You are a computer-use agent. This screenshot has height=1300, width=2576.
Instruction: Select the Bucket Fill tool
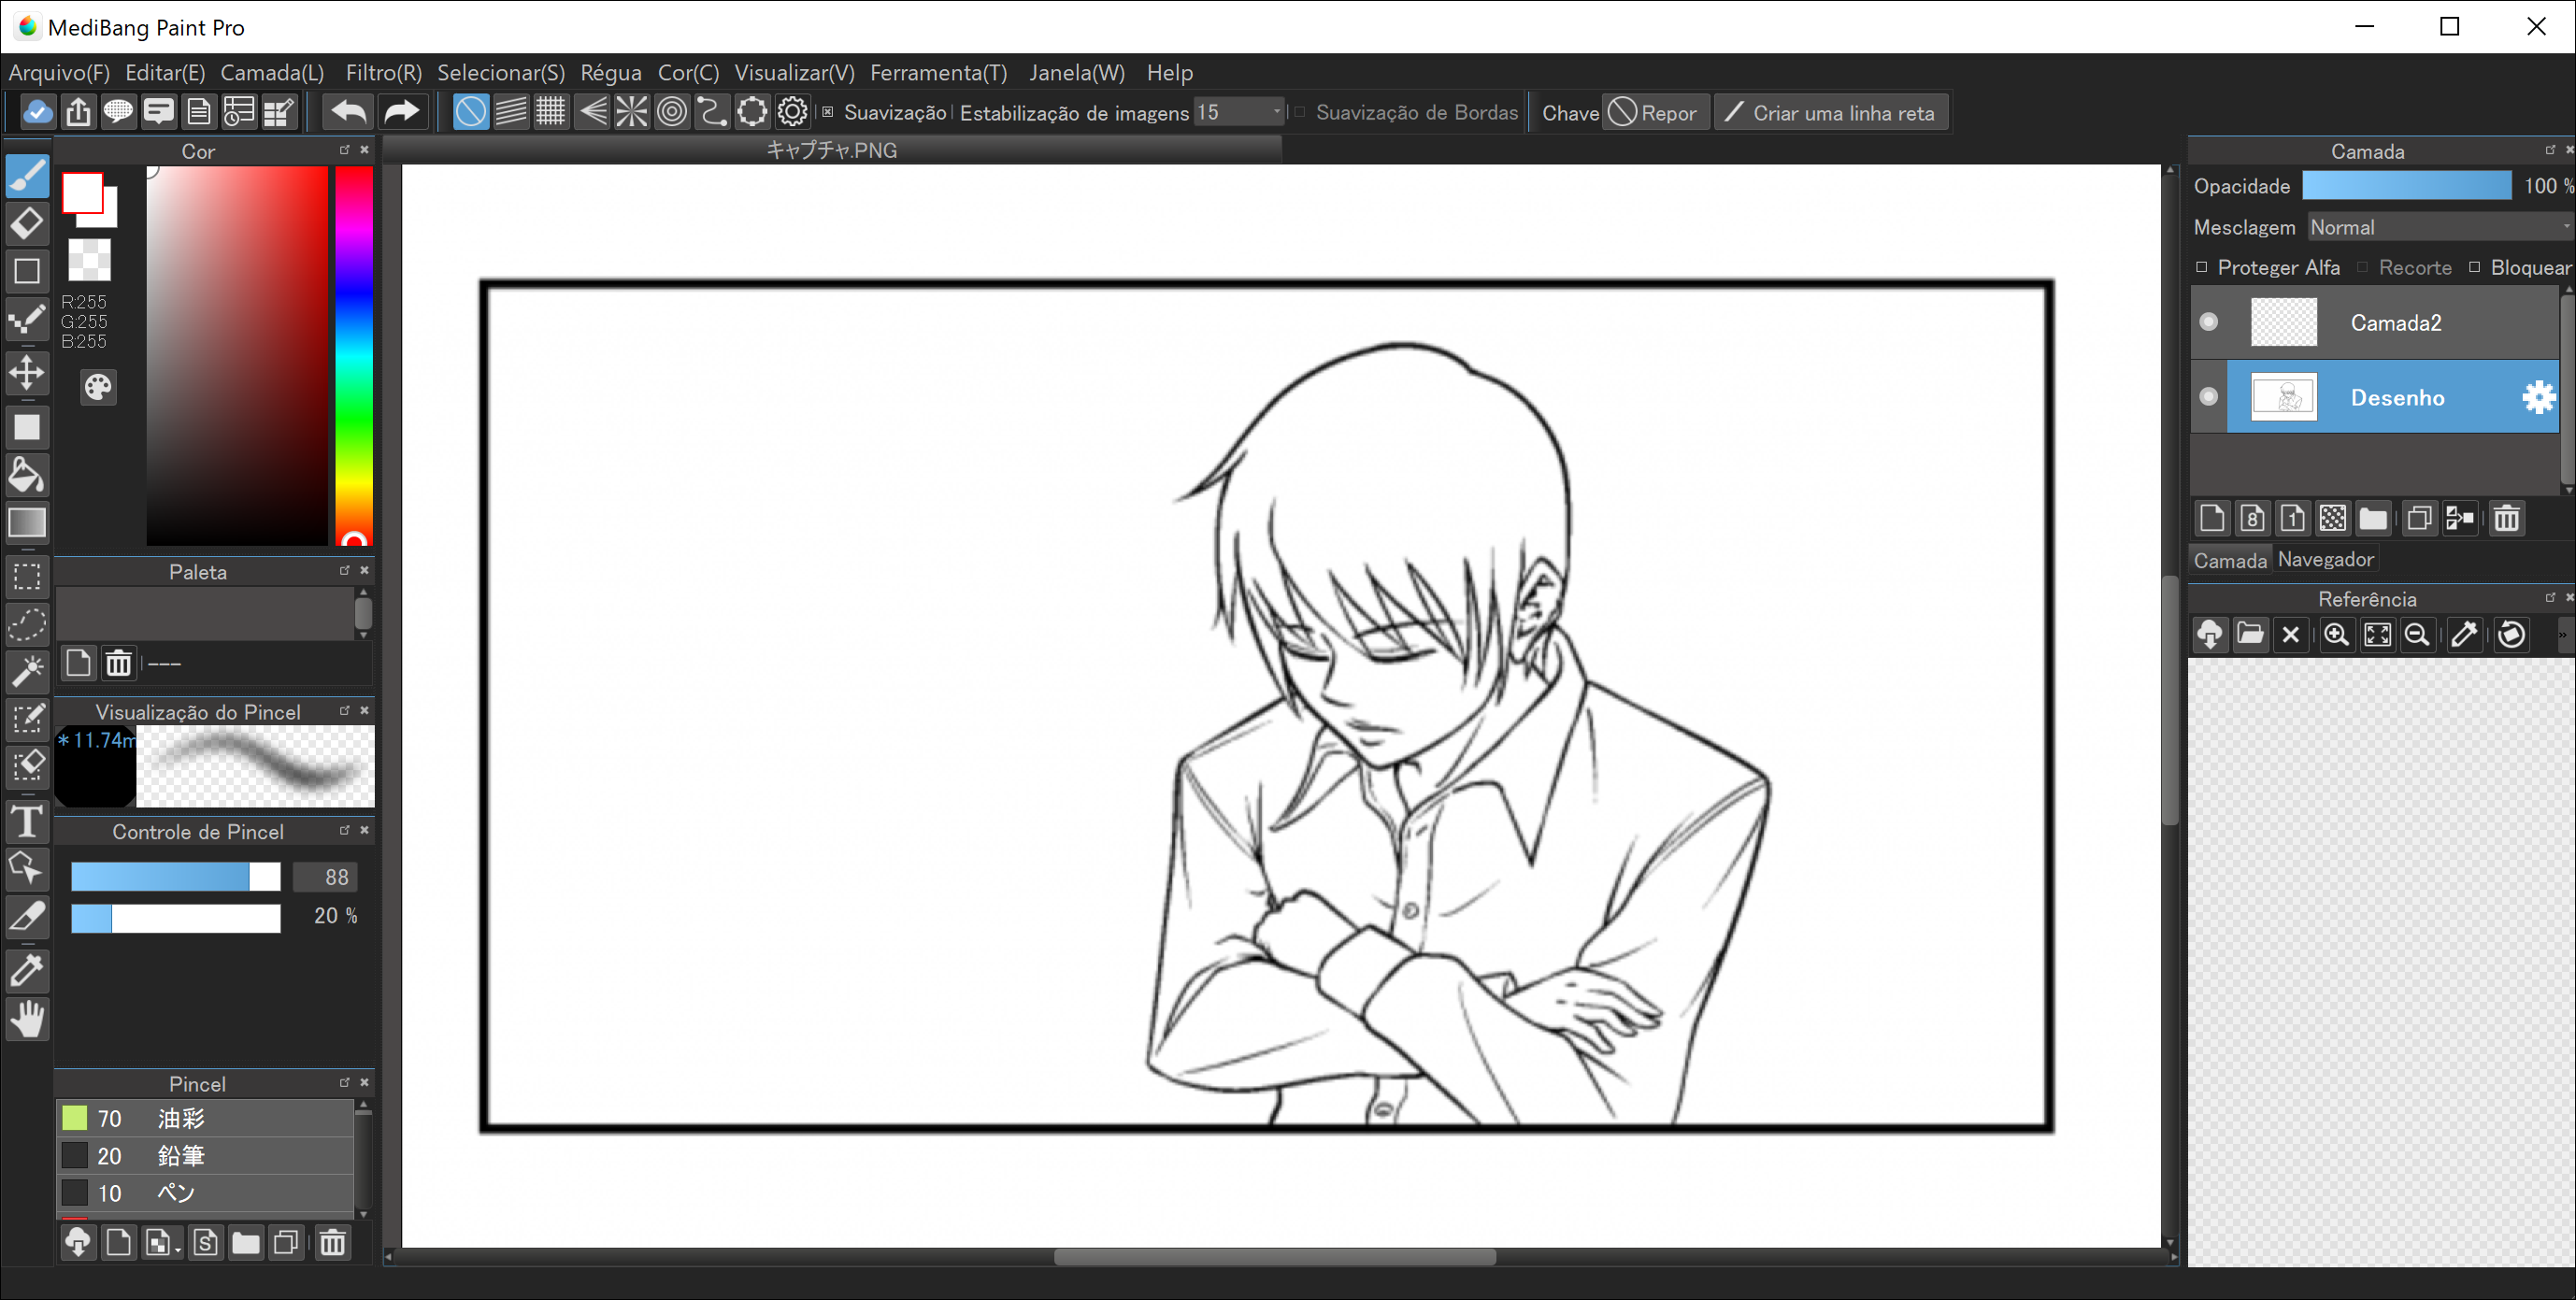[25, 478]
